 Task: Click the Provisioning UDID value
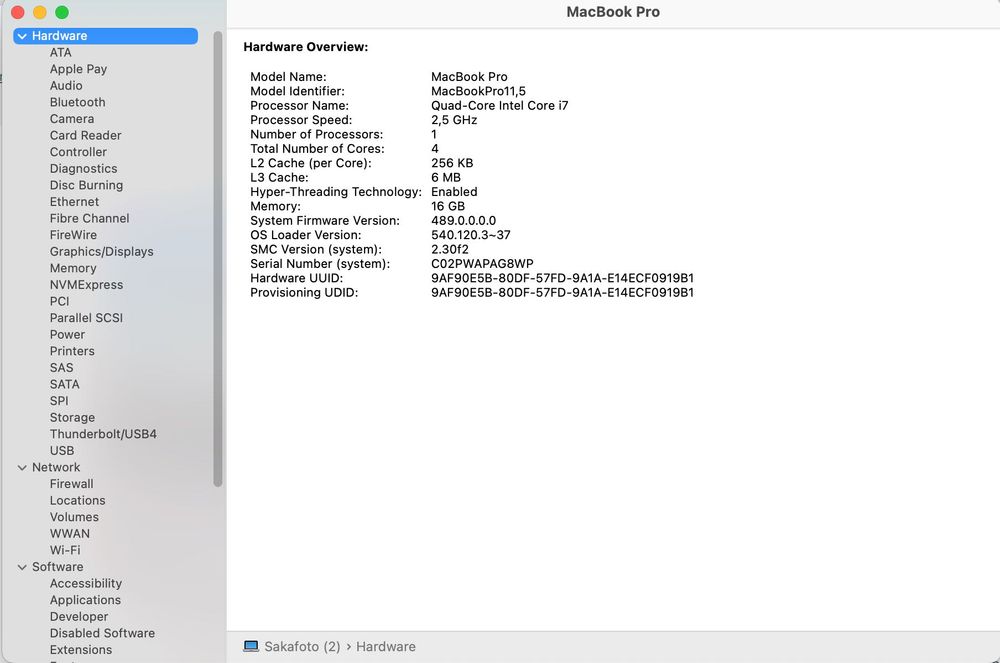562,293
